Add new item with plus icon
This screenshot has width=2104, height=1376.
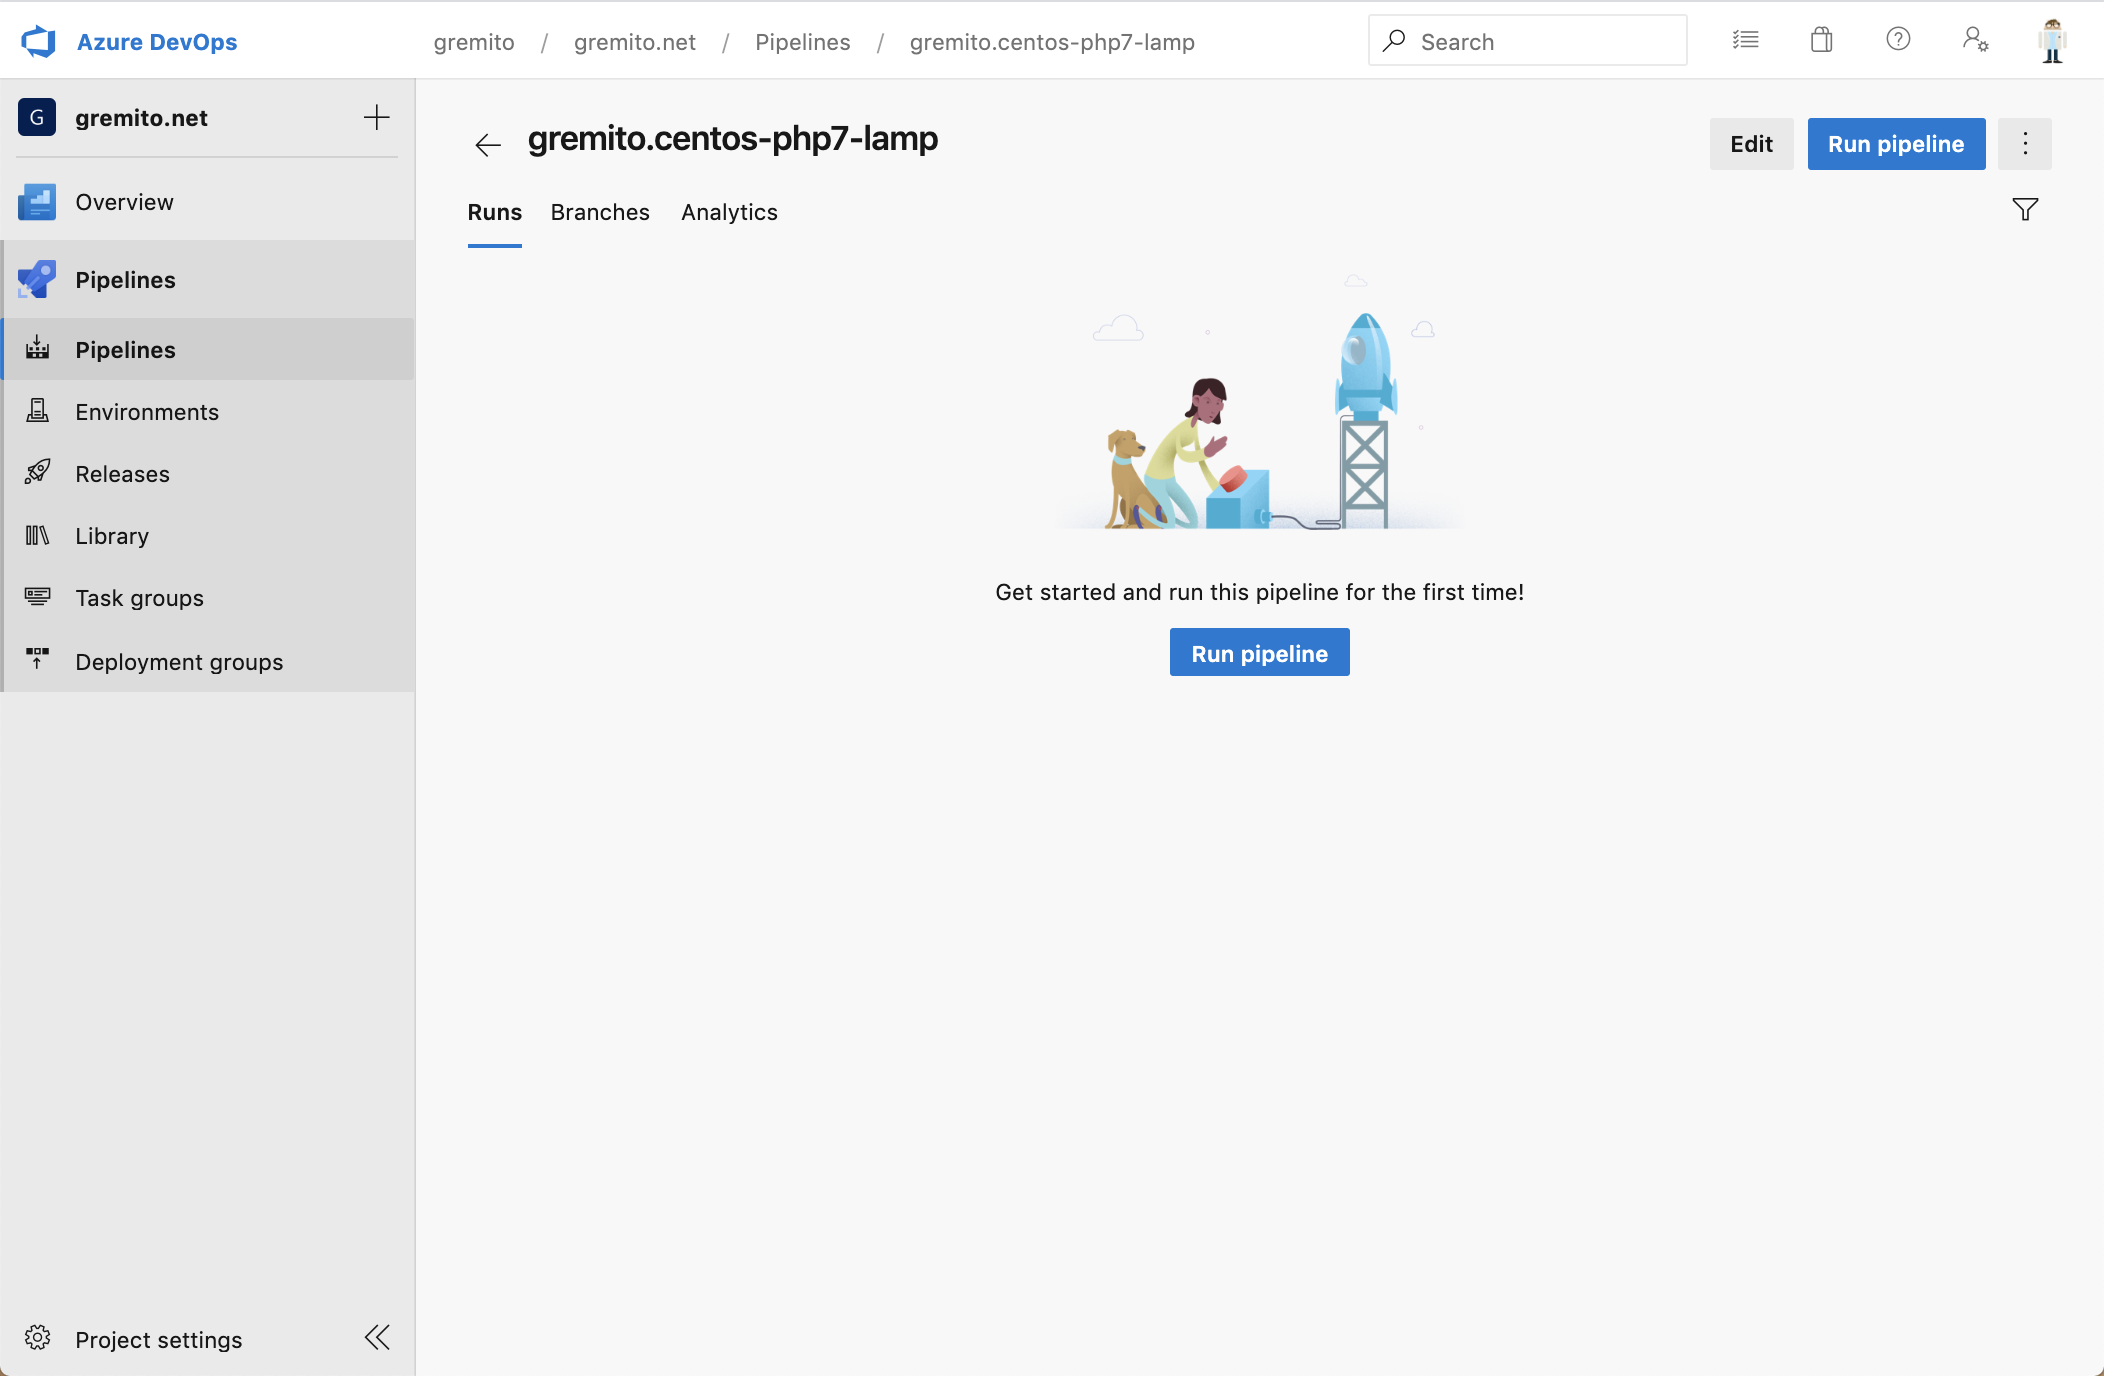click(x=376, y=118)
